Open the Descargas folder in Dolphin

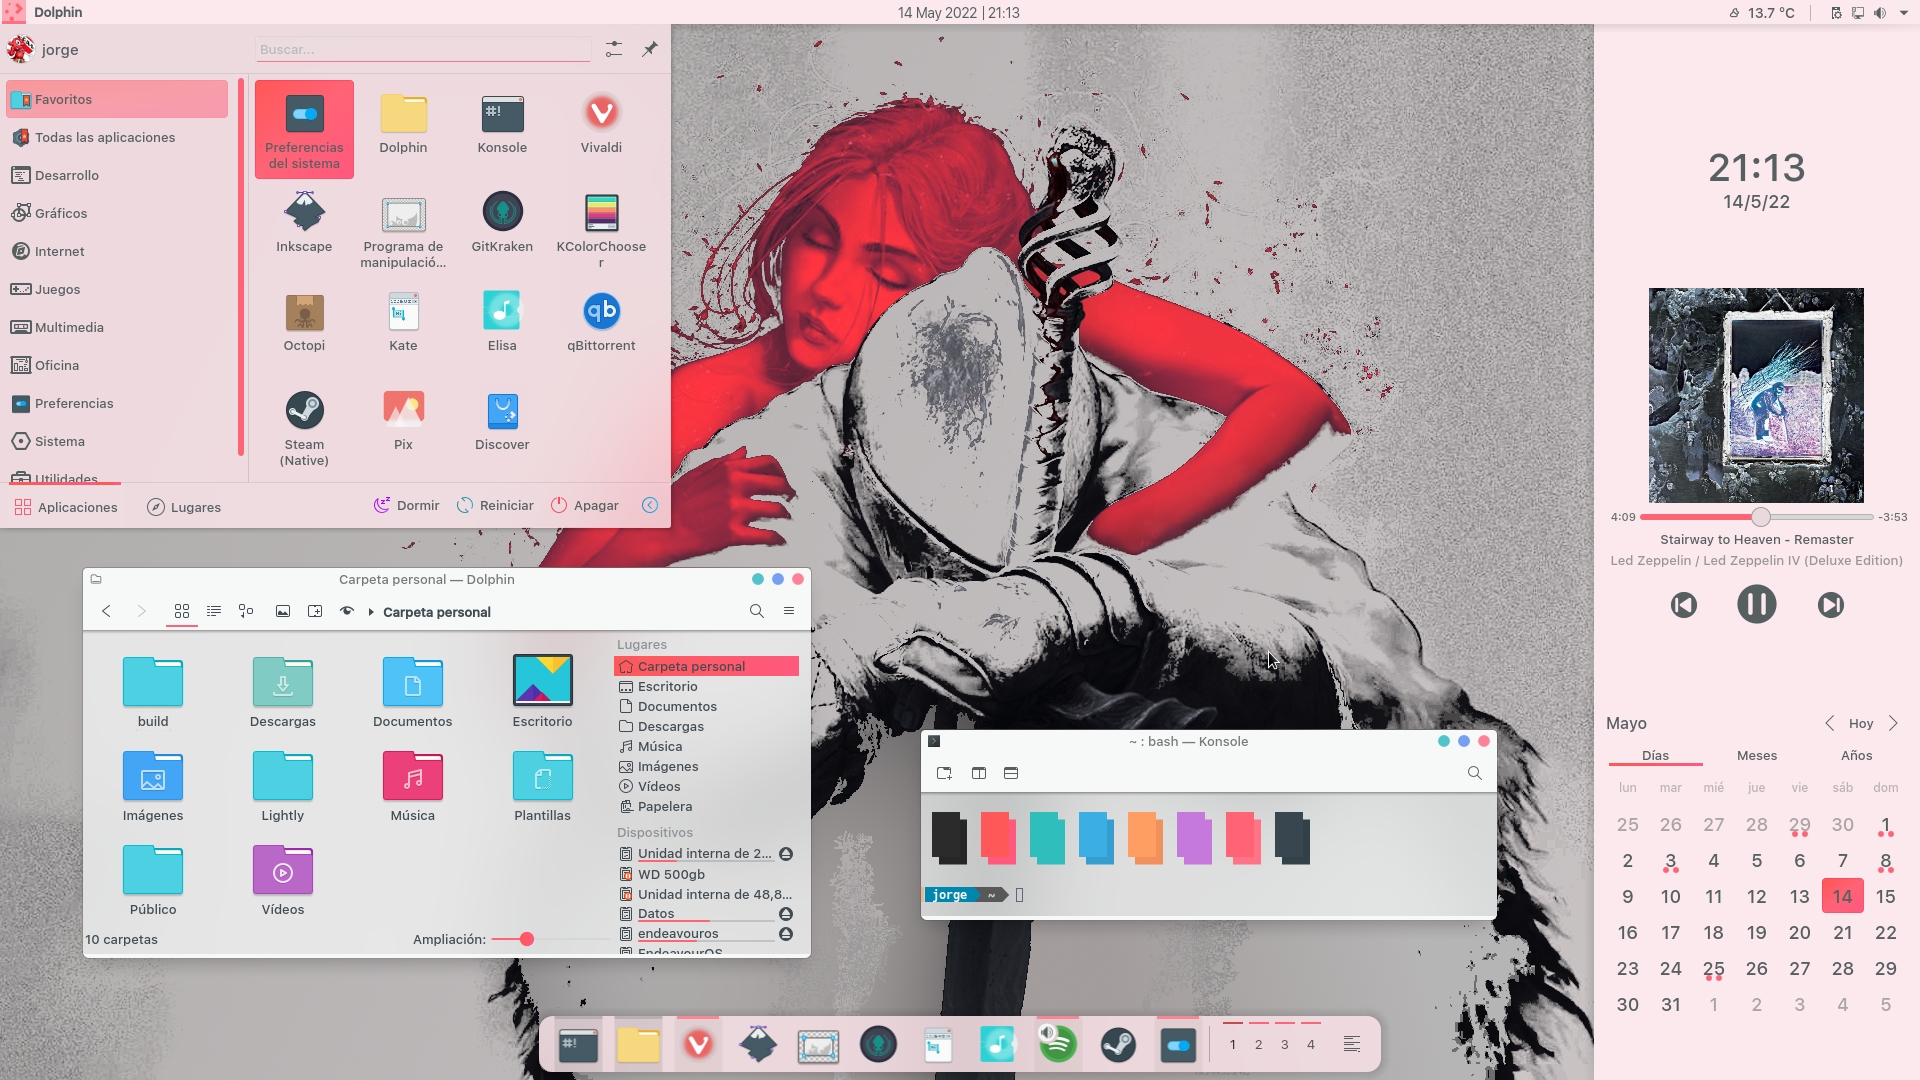[x=283, y=692]
